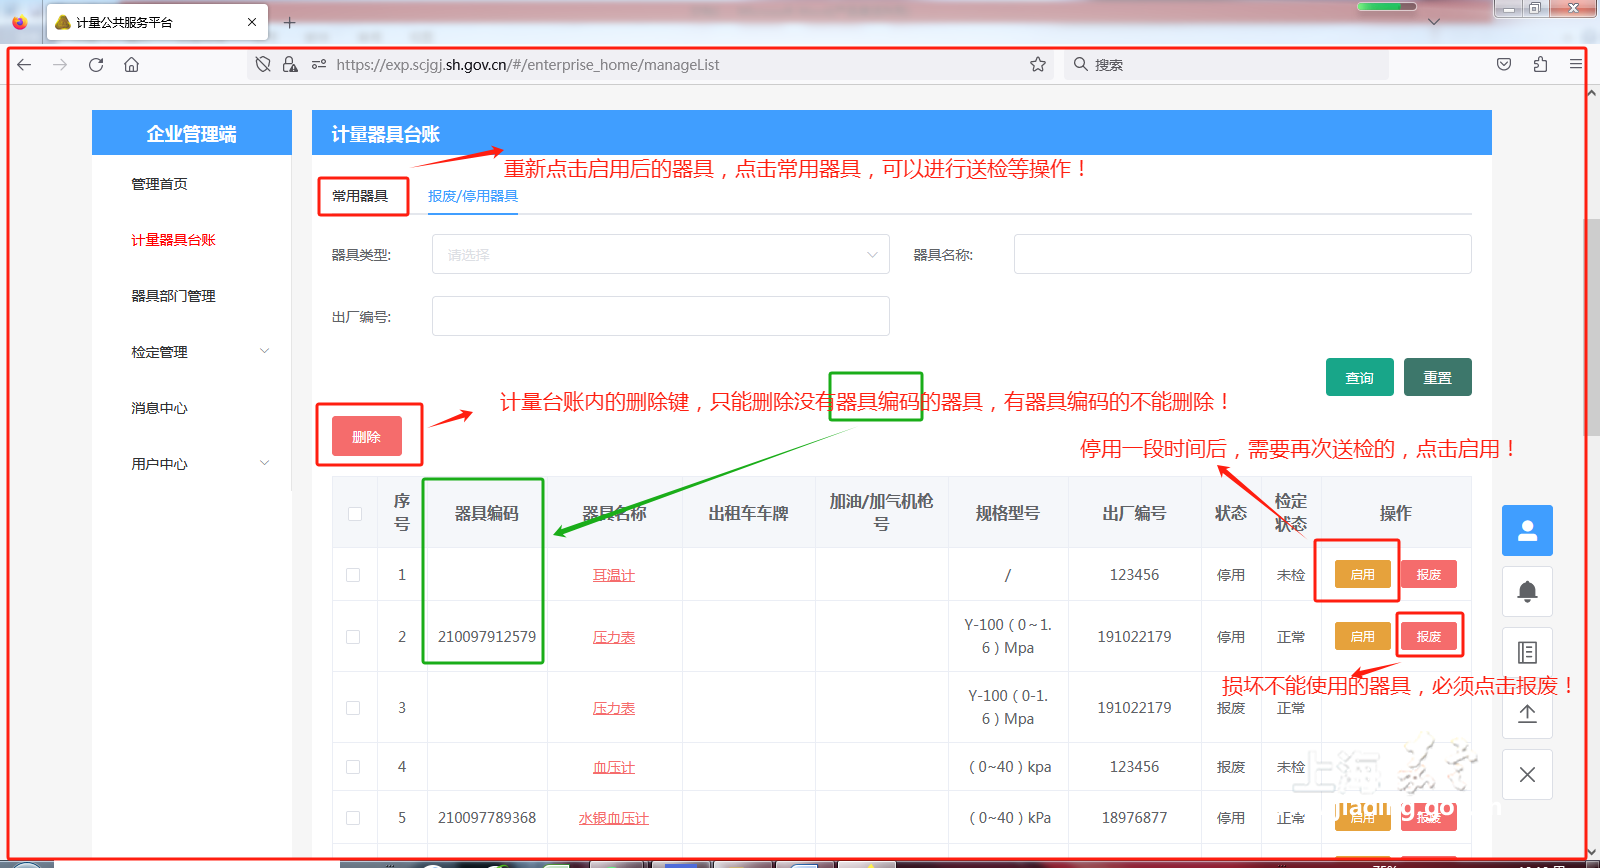Click the 出厂编号 input field
This screenshot has width=1600, height=868.
pos(661,316)
